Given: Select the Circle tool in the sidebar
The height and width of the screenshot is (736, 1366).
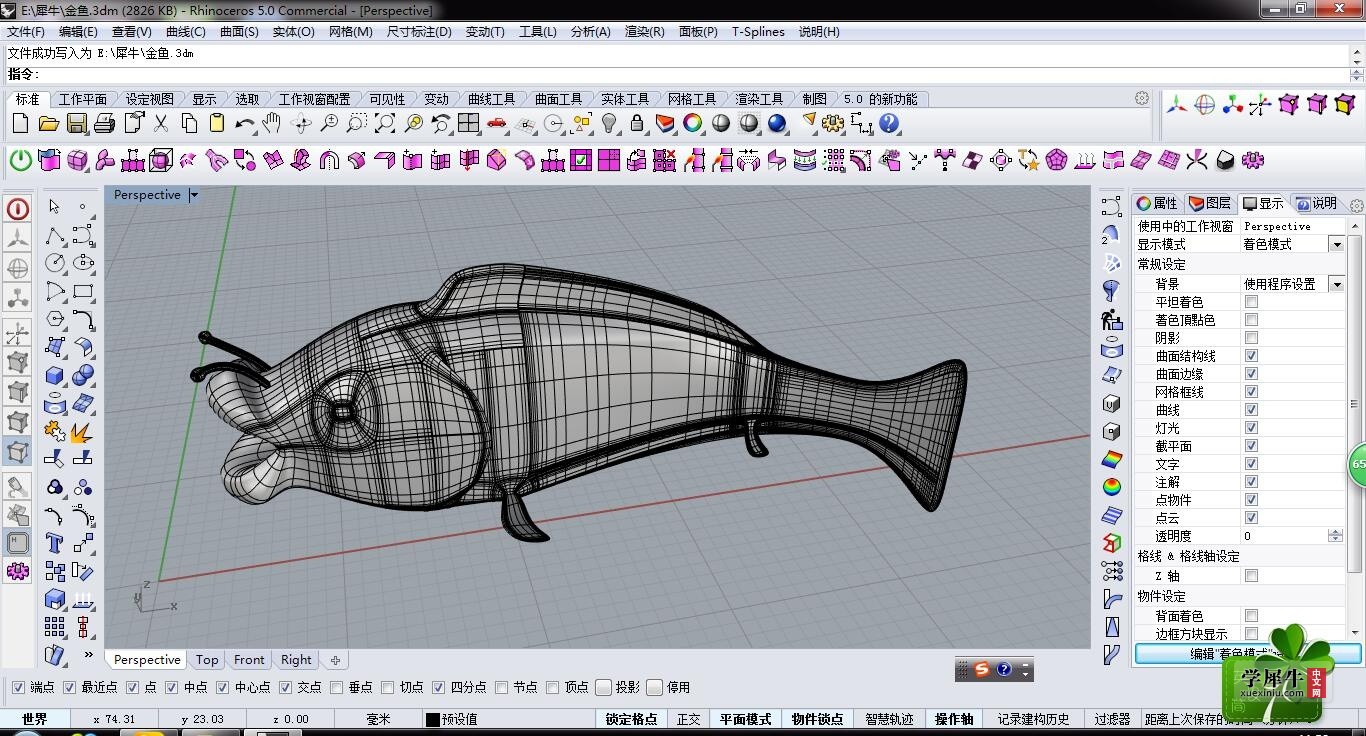Looking at the screenshot, I should 55,264.
